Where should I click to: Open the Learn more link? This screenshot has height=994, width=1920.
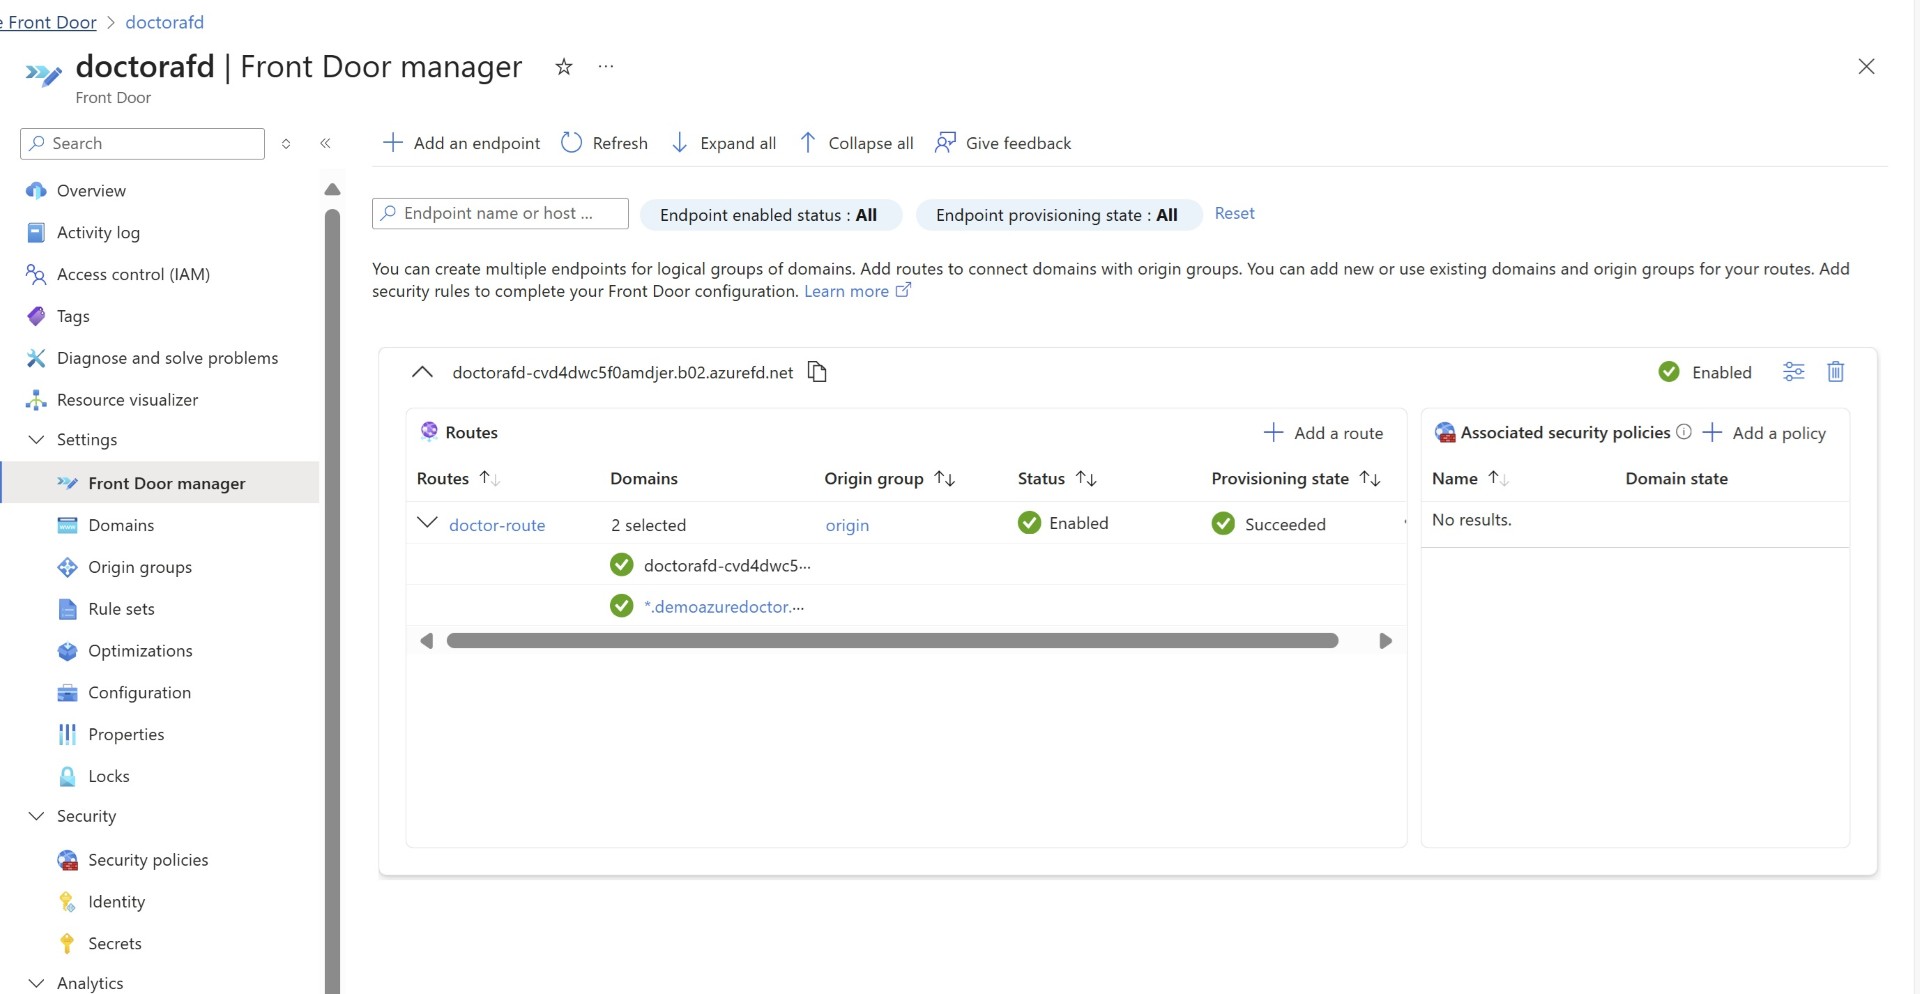click(x=857, y=291)
